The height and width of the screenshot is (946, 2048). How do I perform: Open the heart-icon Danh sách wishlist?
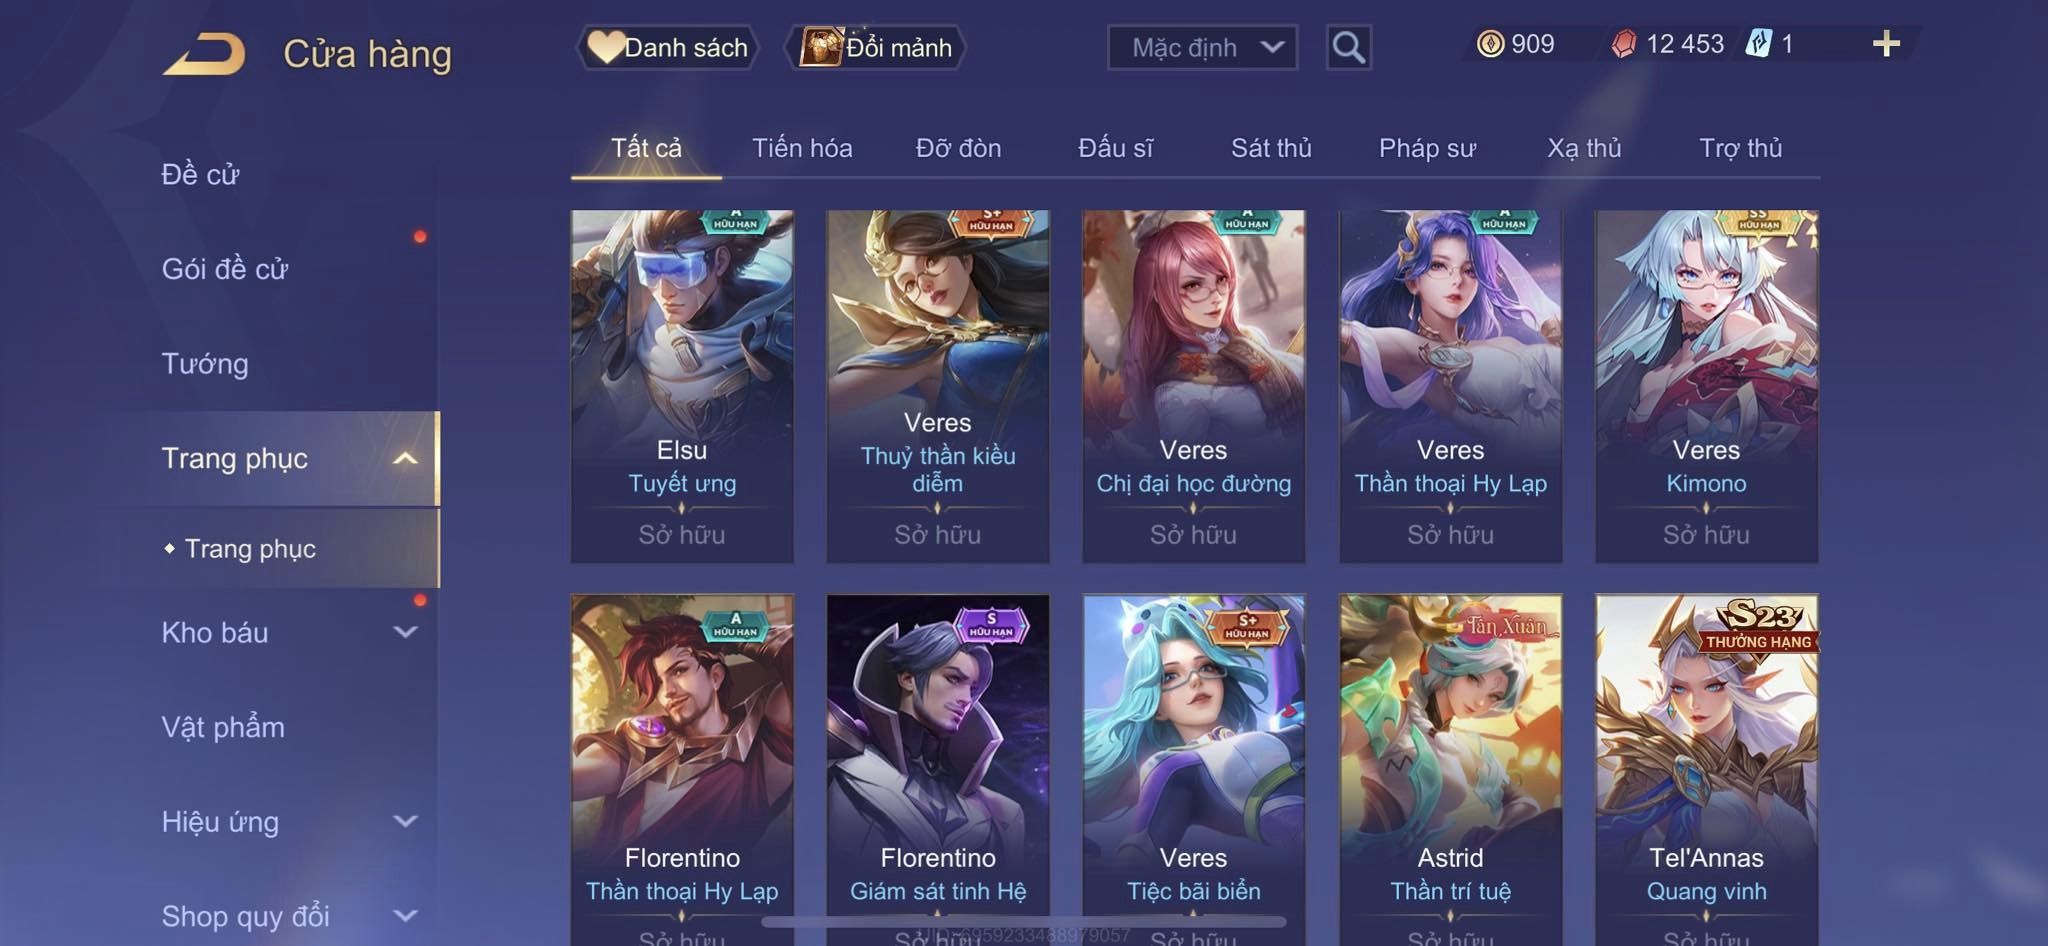click(x=667, y=47)
